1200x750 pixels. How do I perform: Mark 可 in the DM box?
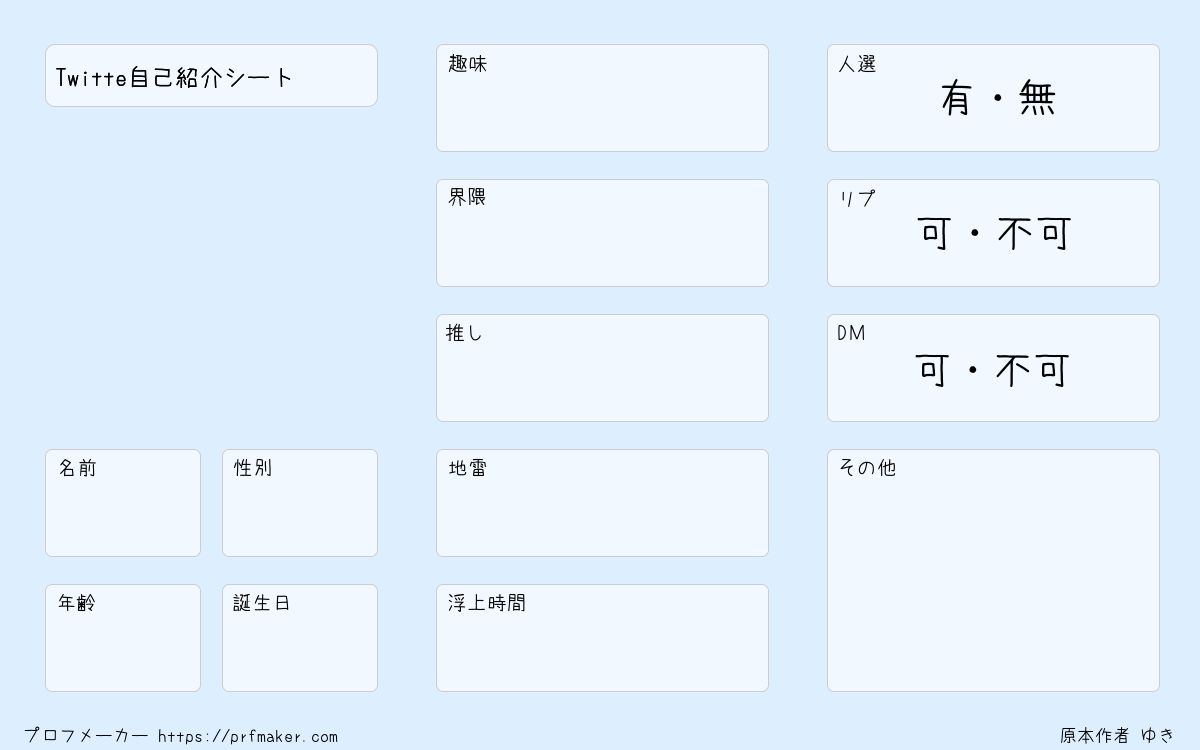click(932, 370)
